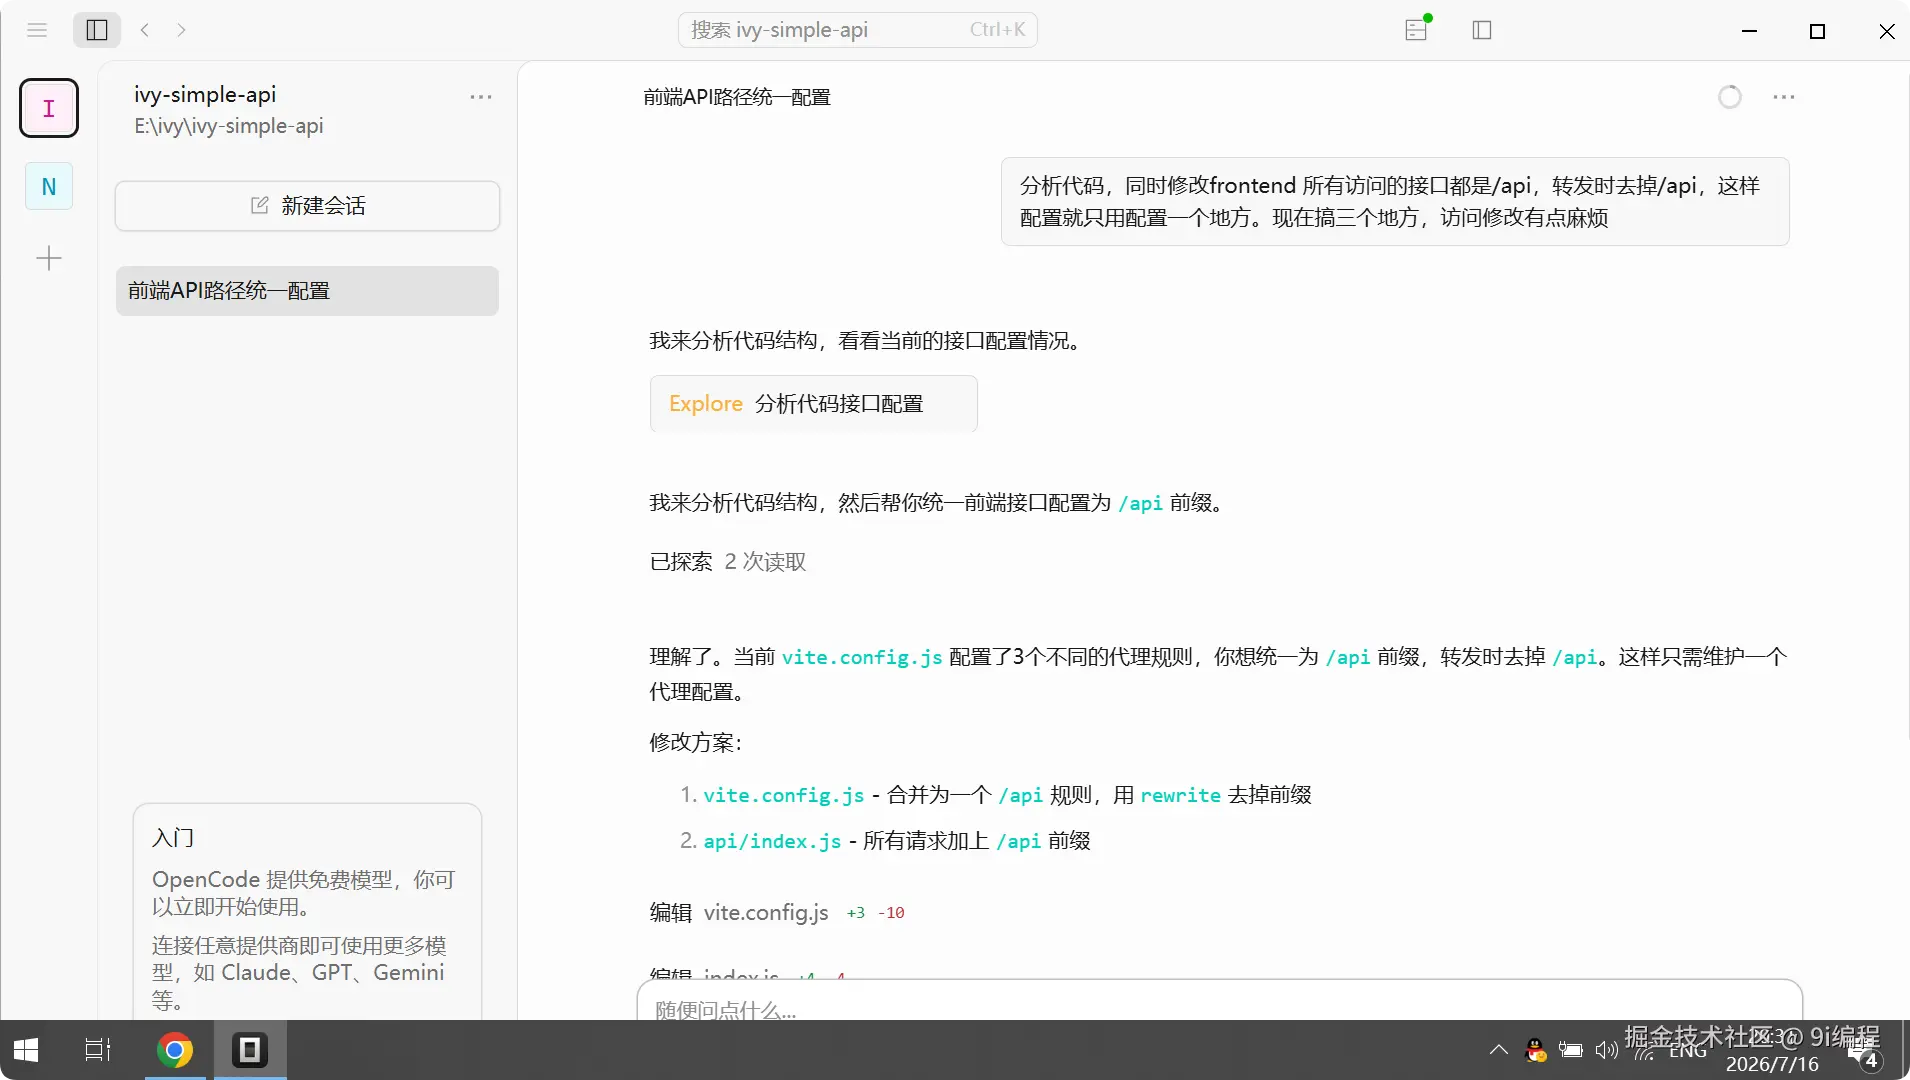Select the project avatar N
1910x1080 pixels.
click(49, 186)
